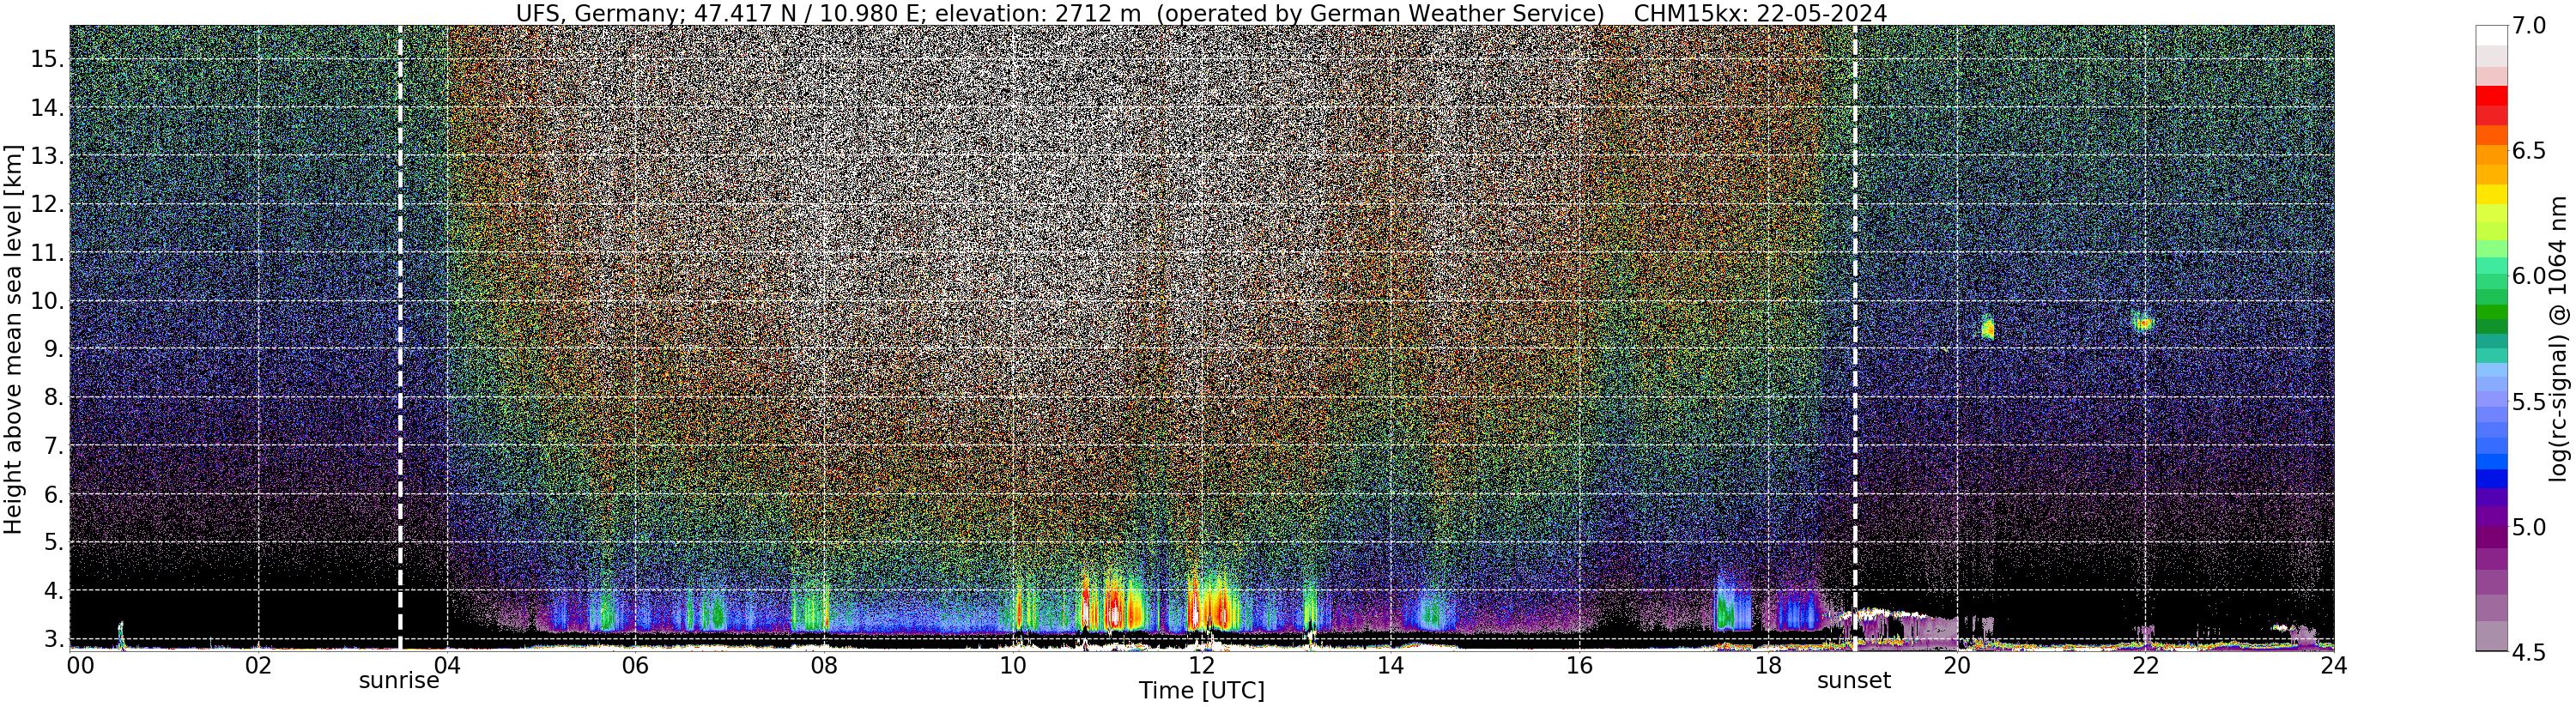Click the 'CHM15kx: 22-05-2024' title text
This screenshot has width=2576, height=707.
[x=1760, y=13]
